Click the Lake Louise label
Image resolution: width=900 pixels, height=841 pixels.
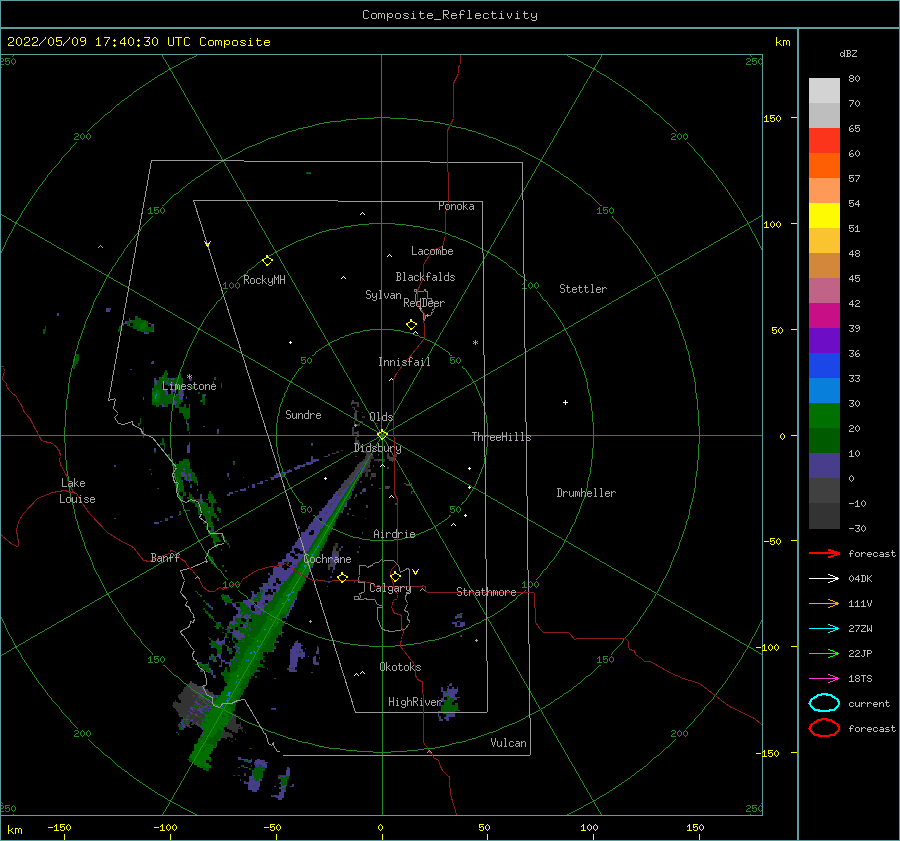77,491
